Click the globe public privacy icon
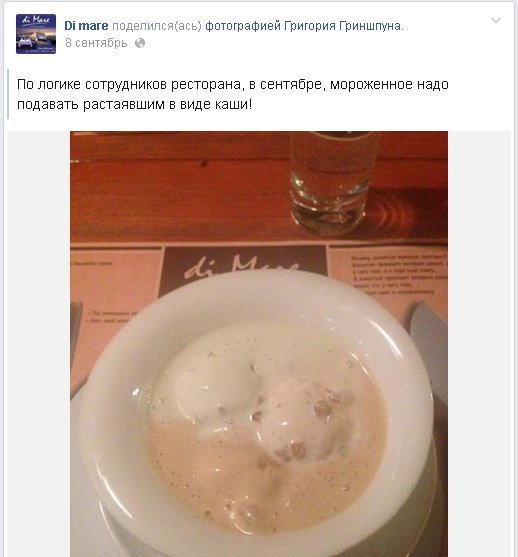This screenshot has width=518, height=557. pos(140,43)
